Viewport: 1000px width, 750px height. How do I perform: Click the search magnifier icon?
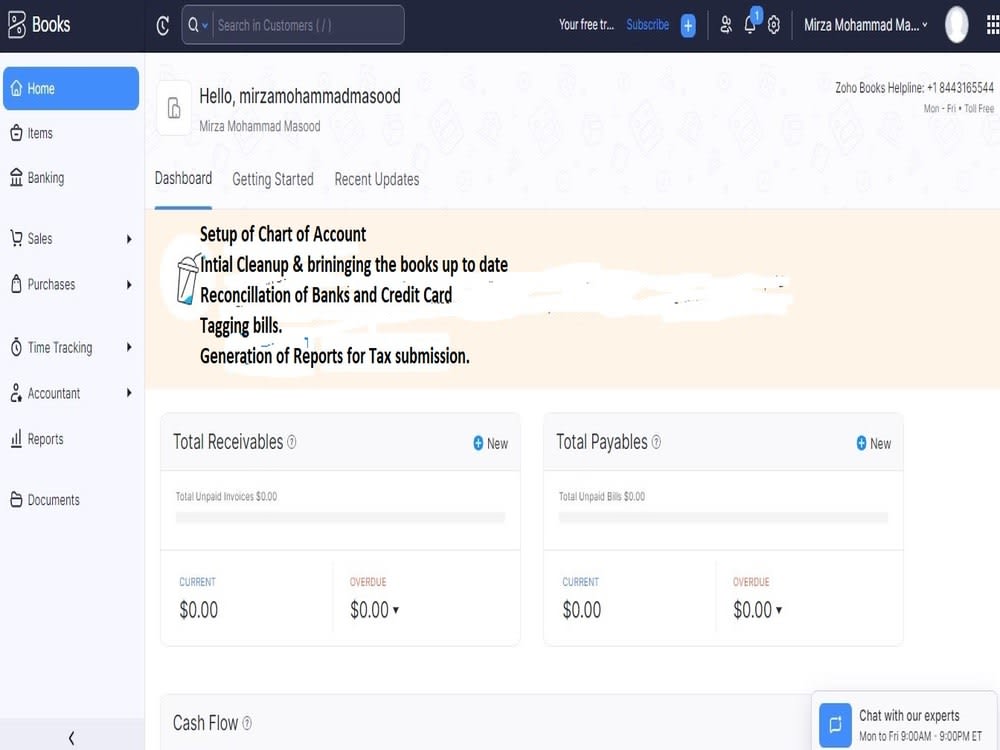193,25
